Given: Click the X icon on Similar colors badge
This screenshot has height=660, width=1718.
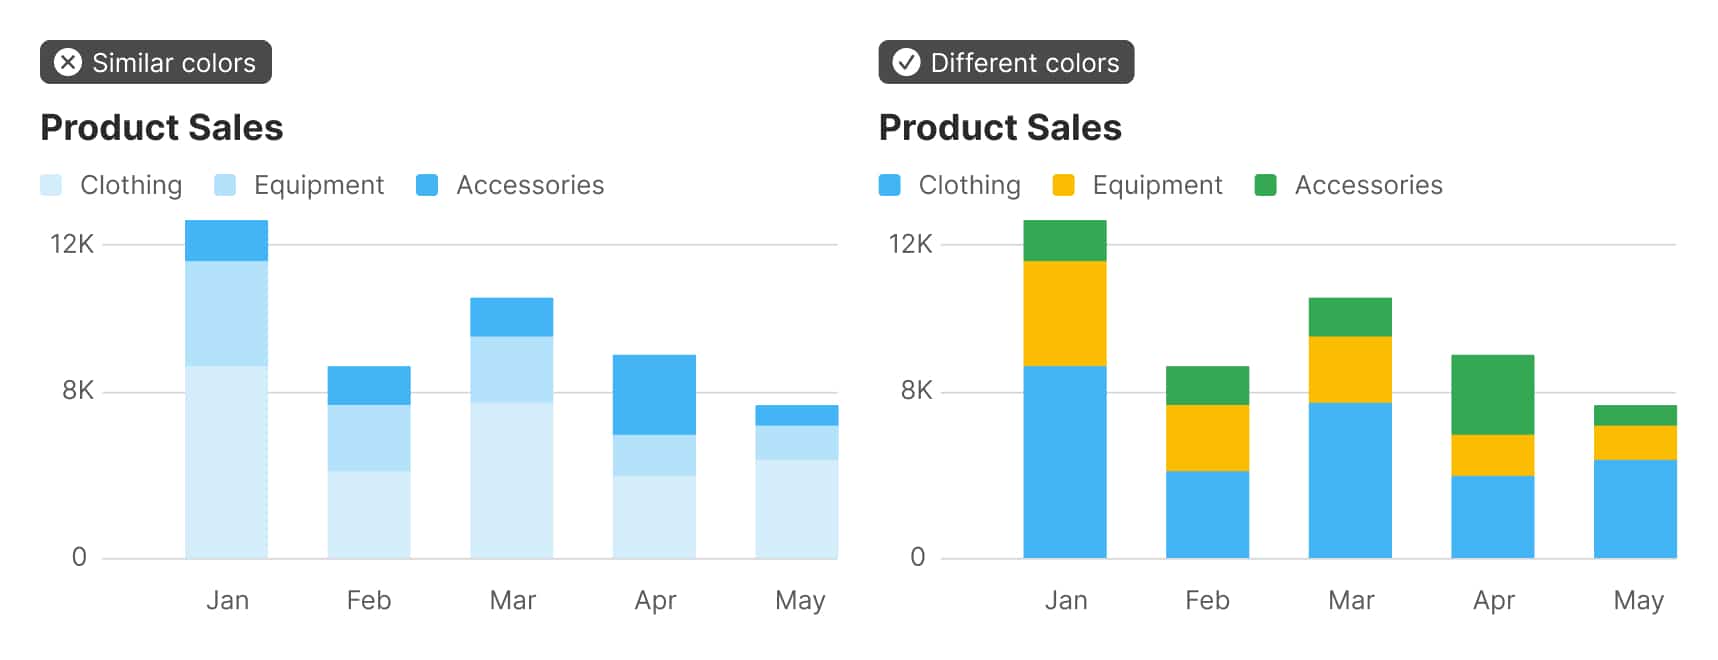Looking at the screenshot, I should coord(68,62).
